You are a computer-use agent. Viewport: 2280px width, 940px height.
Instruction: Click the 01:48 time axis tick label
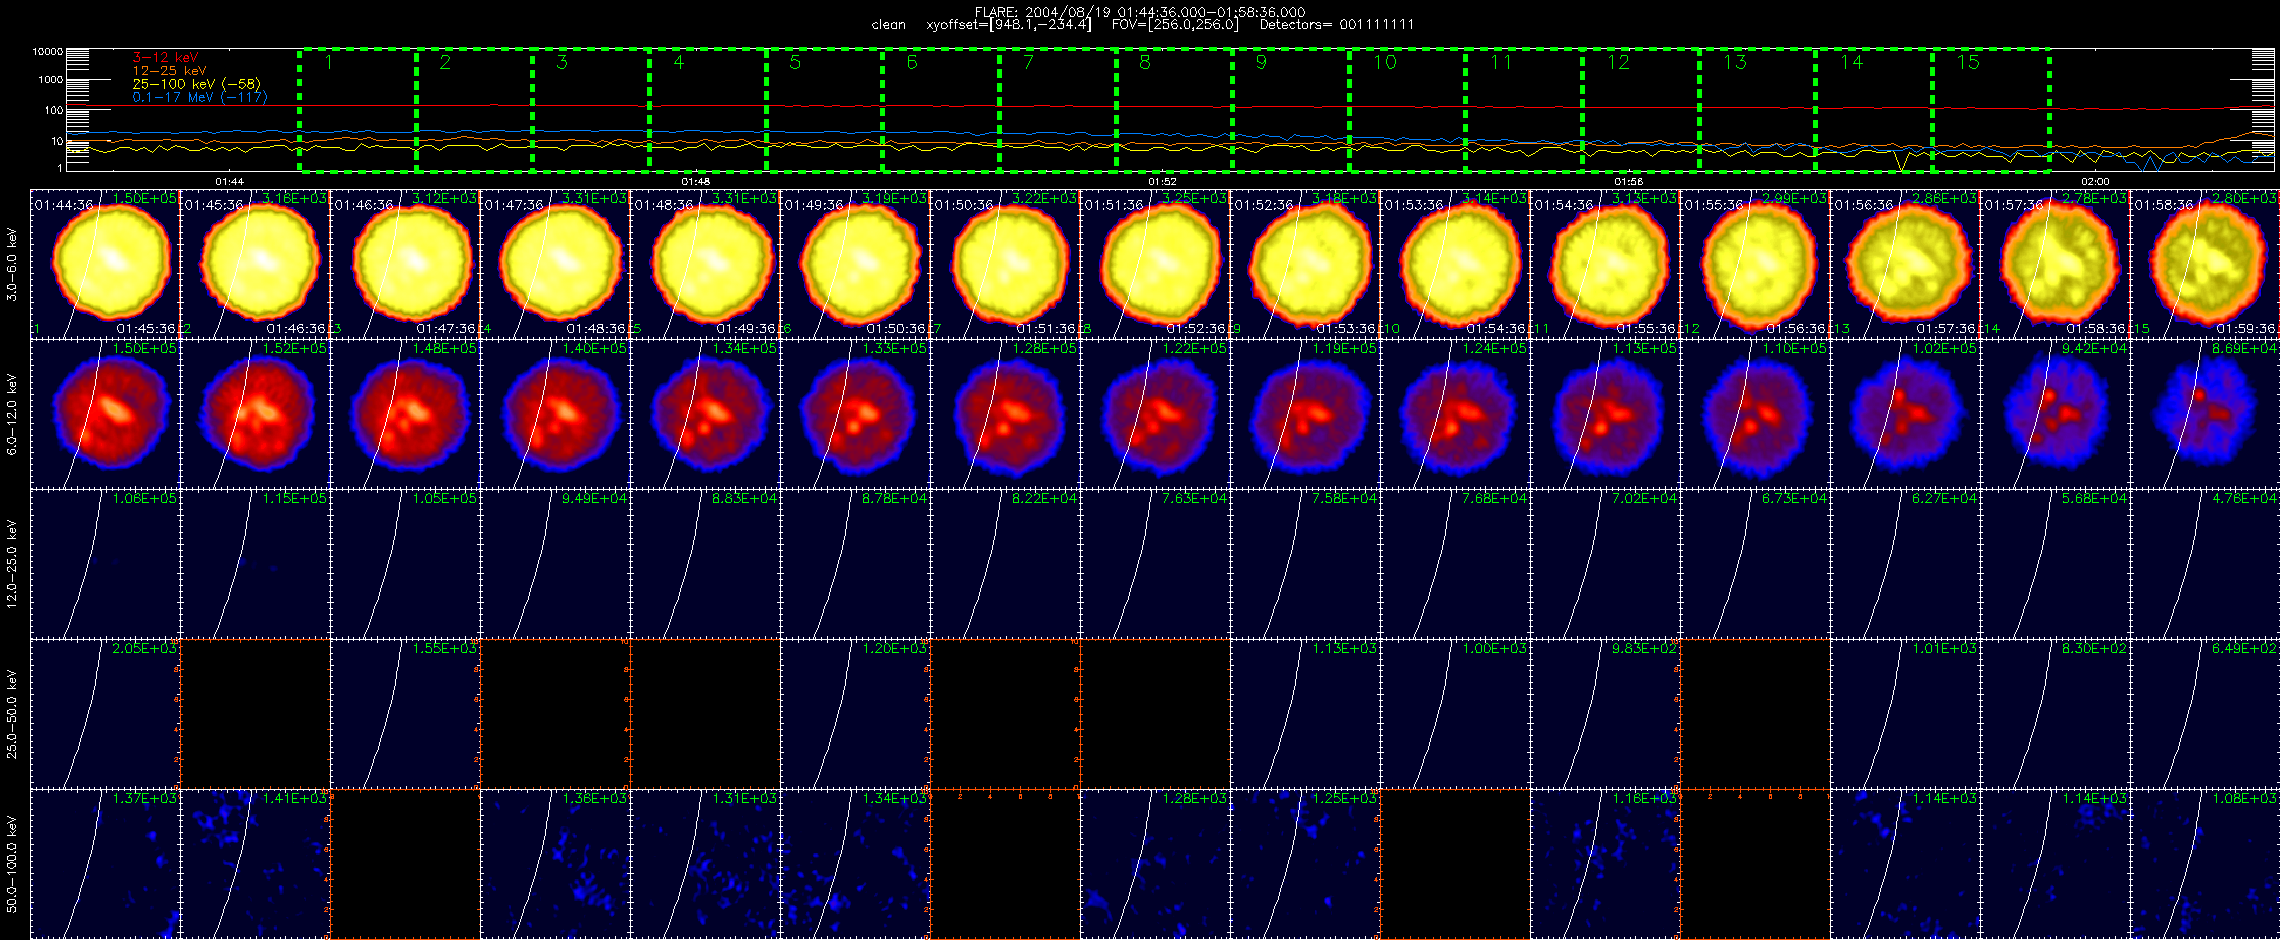tap(696, 182)
